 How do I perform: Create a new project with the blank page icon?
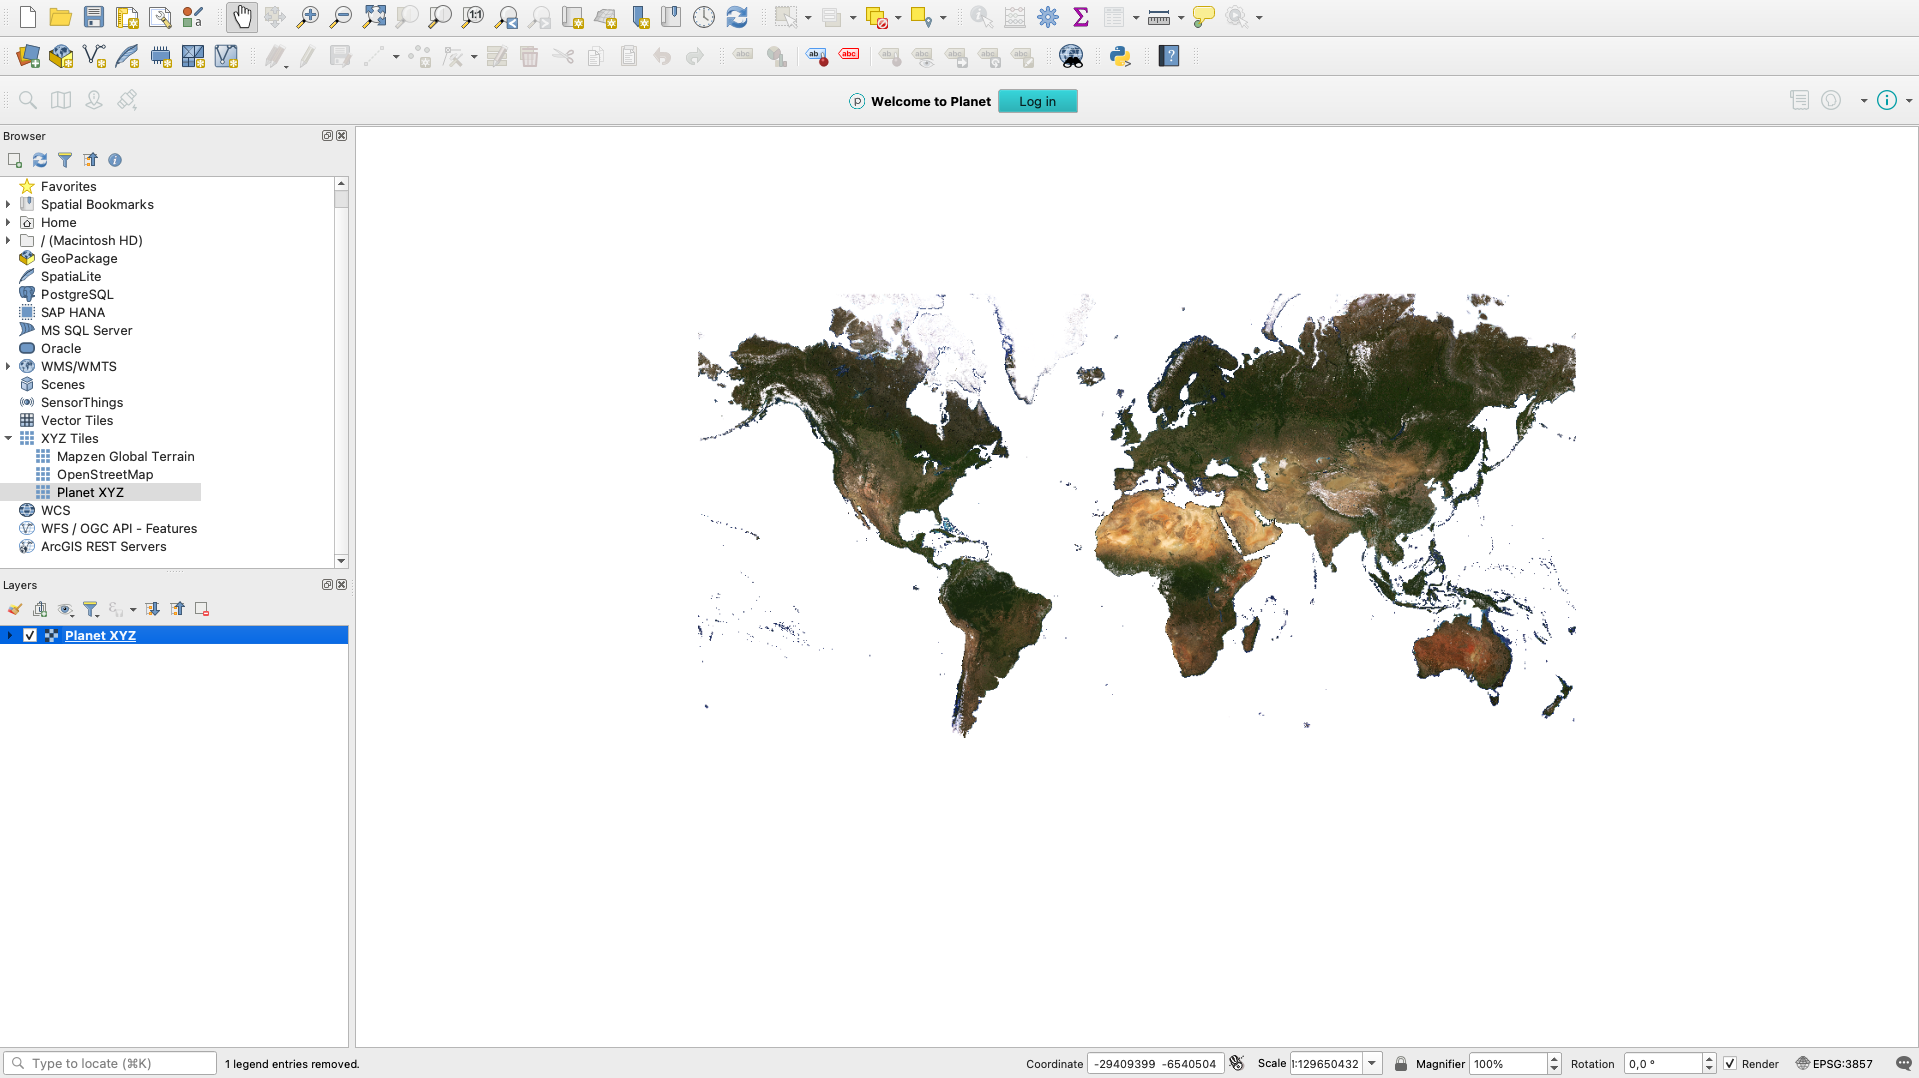coord(28,17)
